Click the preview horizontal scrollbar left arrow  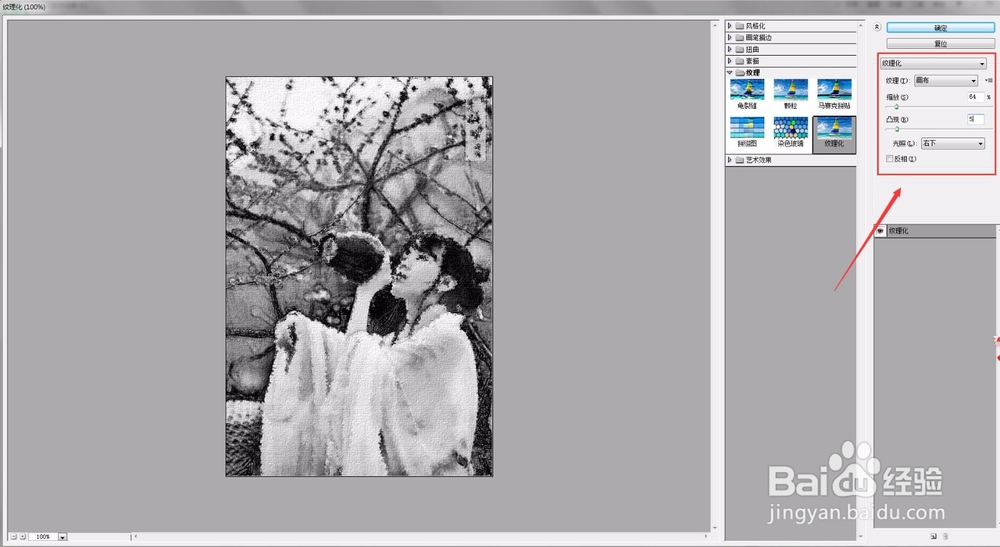[x=135, y=537]
